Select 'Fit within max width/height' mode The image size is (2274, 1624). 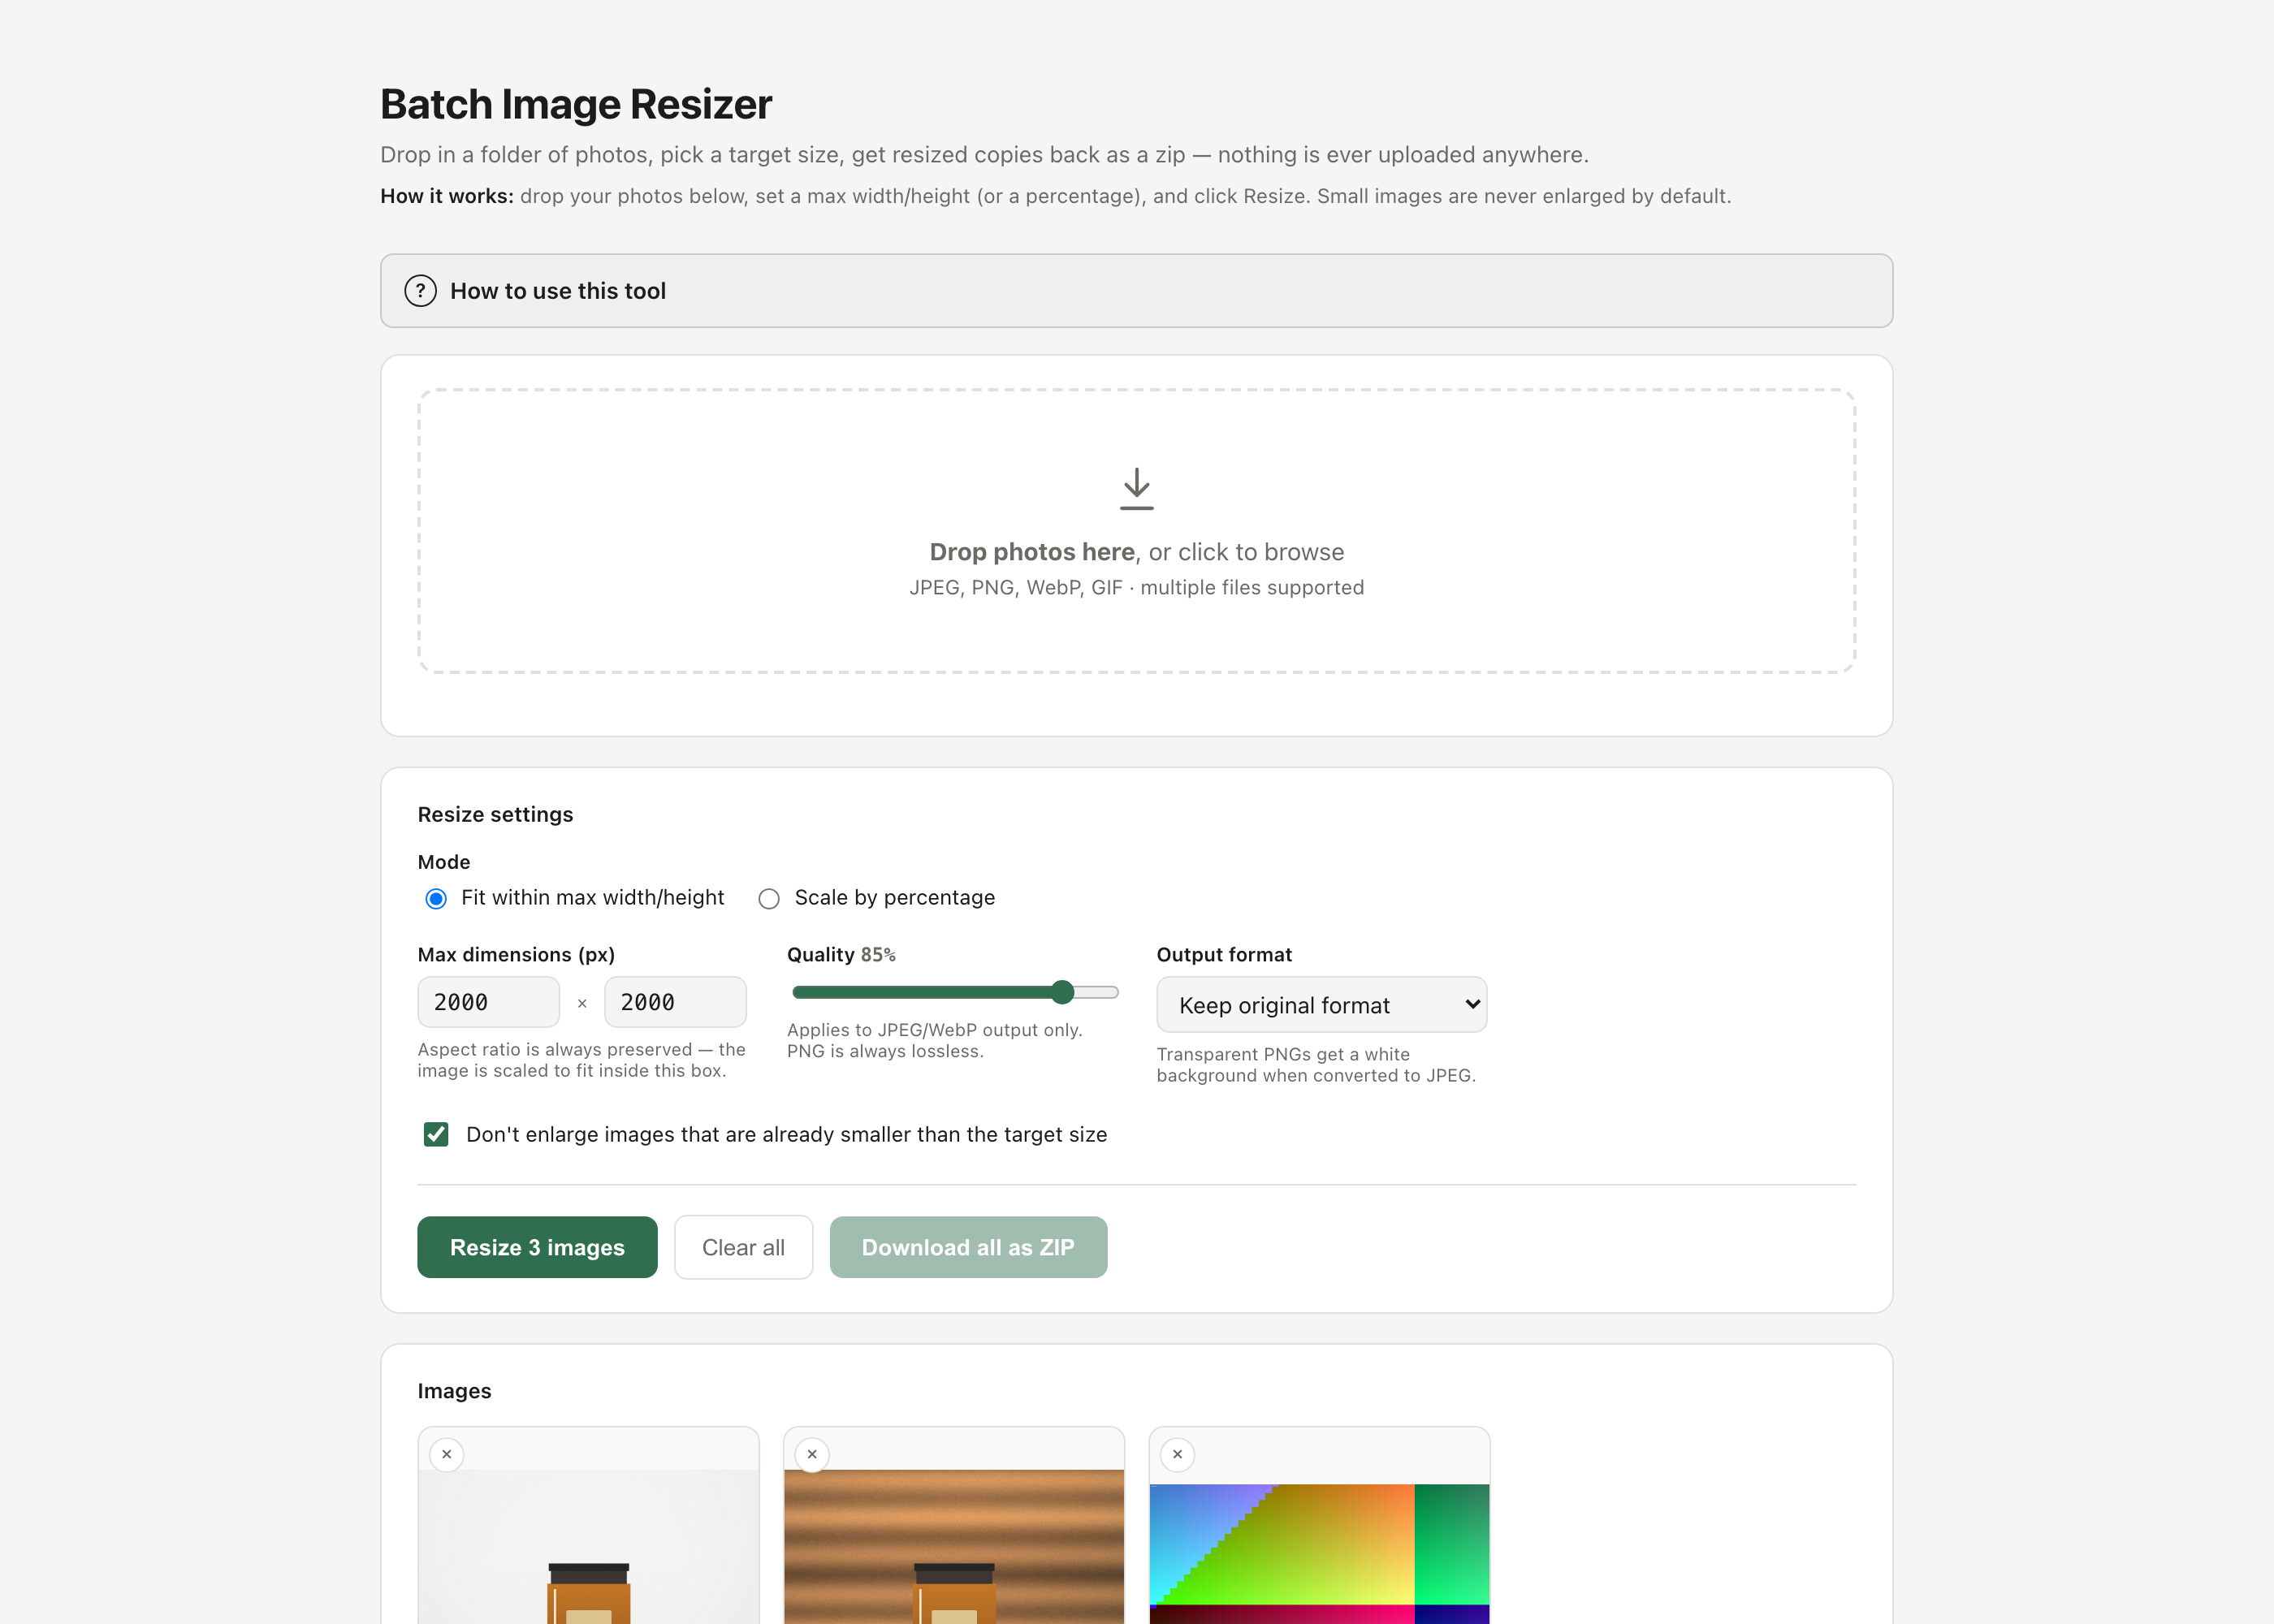pyautogui.click(x=436, y=898)
